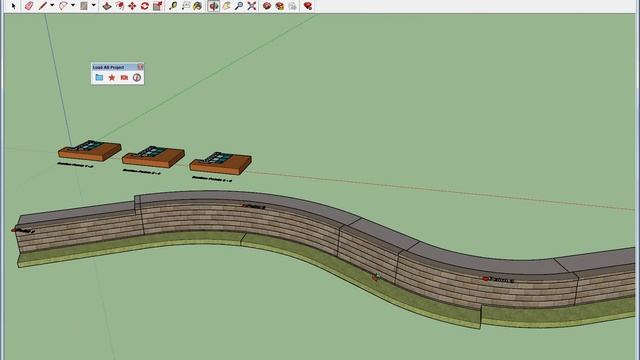640x360 pixels.
Task: Click the greyed LayOut send icon
Action: pos(292,6)
